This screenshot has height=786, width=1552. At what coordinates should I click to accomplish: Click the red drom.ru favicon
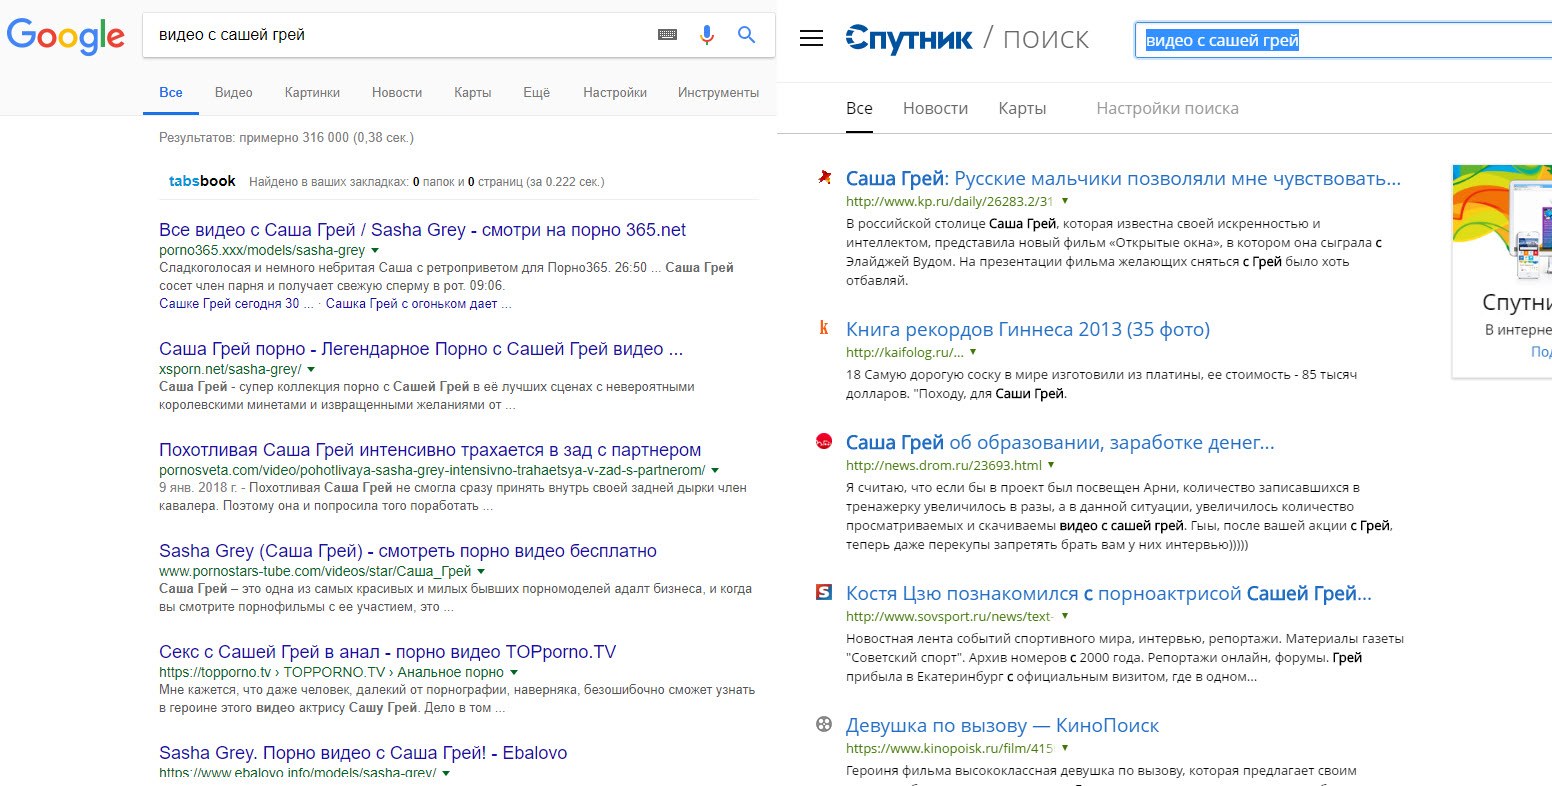(824, 441)
